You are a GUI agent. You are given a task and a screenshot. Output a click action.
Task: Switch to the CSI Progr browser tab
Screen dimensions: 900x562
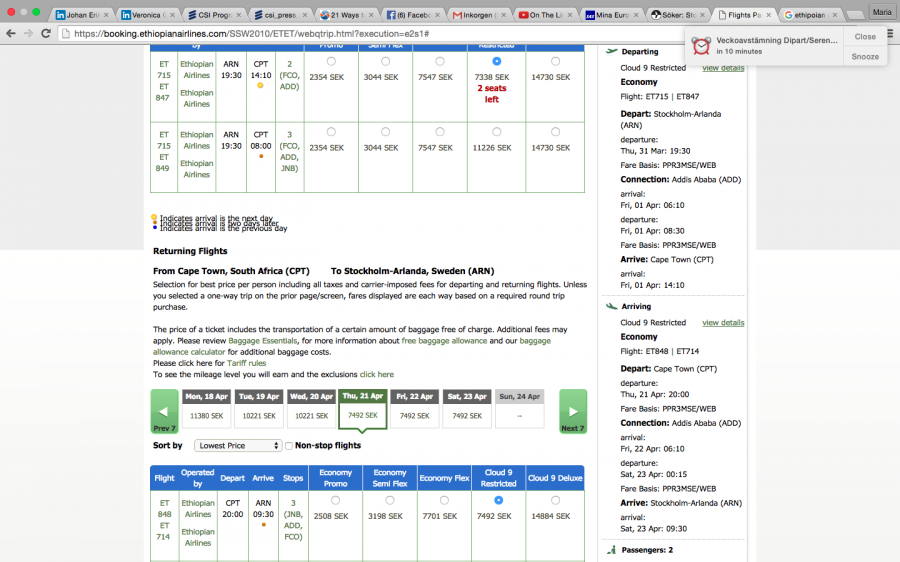point(214,15)
